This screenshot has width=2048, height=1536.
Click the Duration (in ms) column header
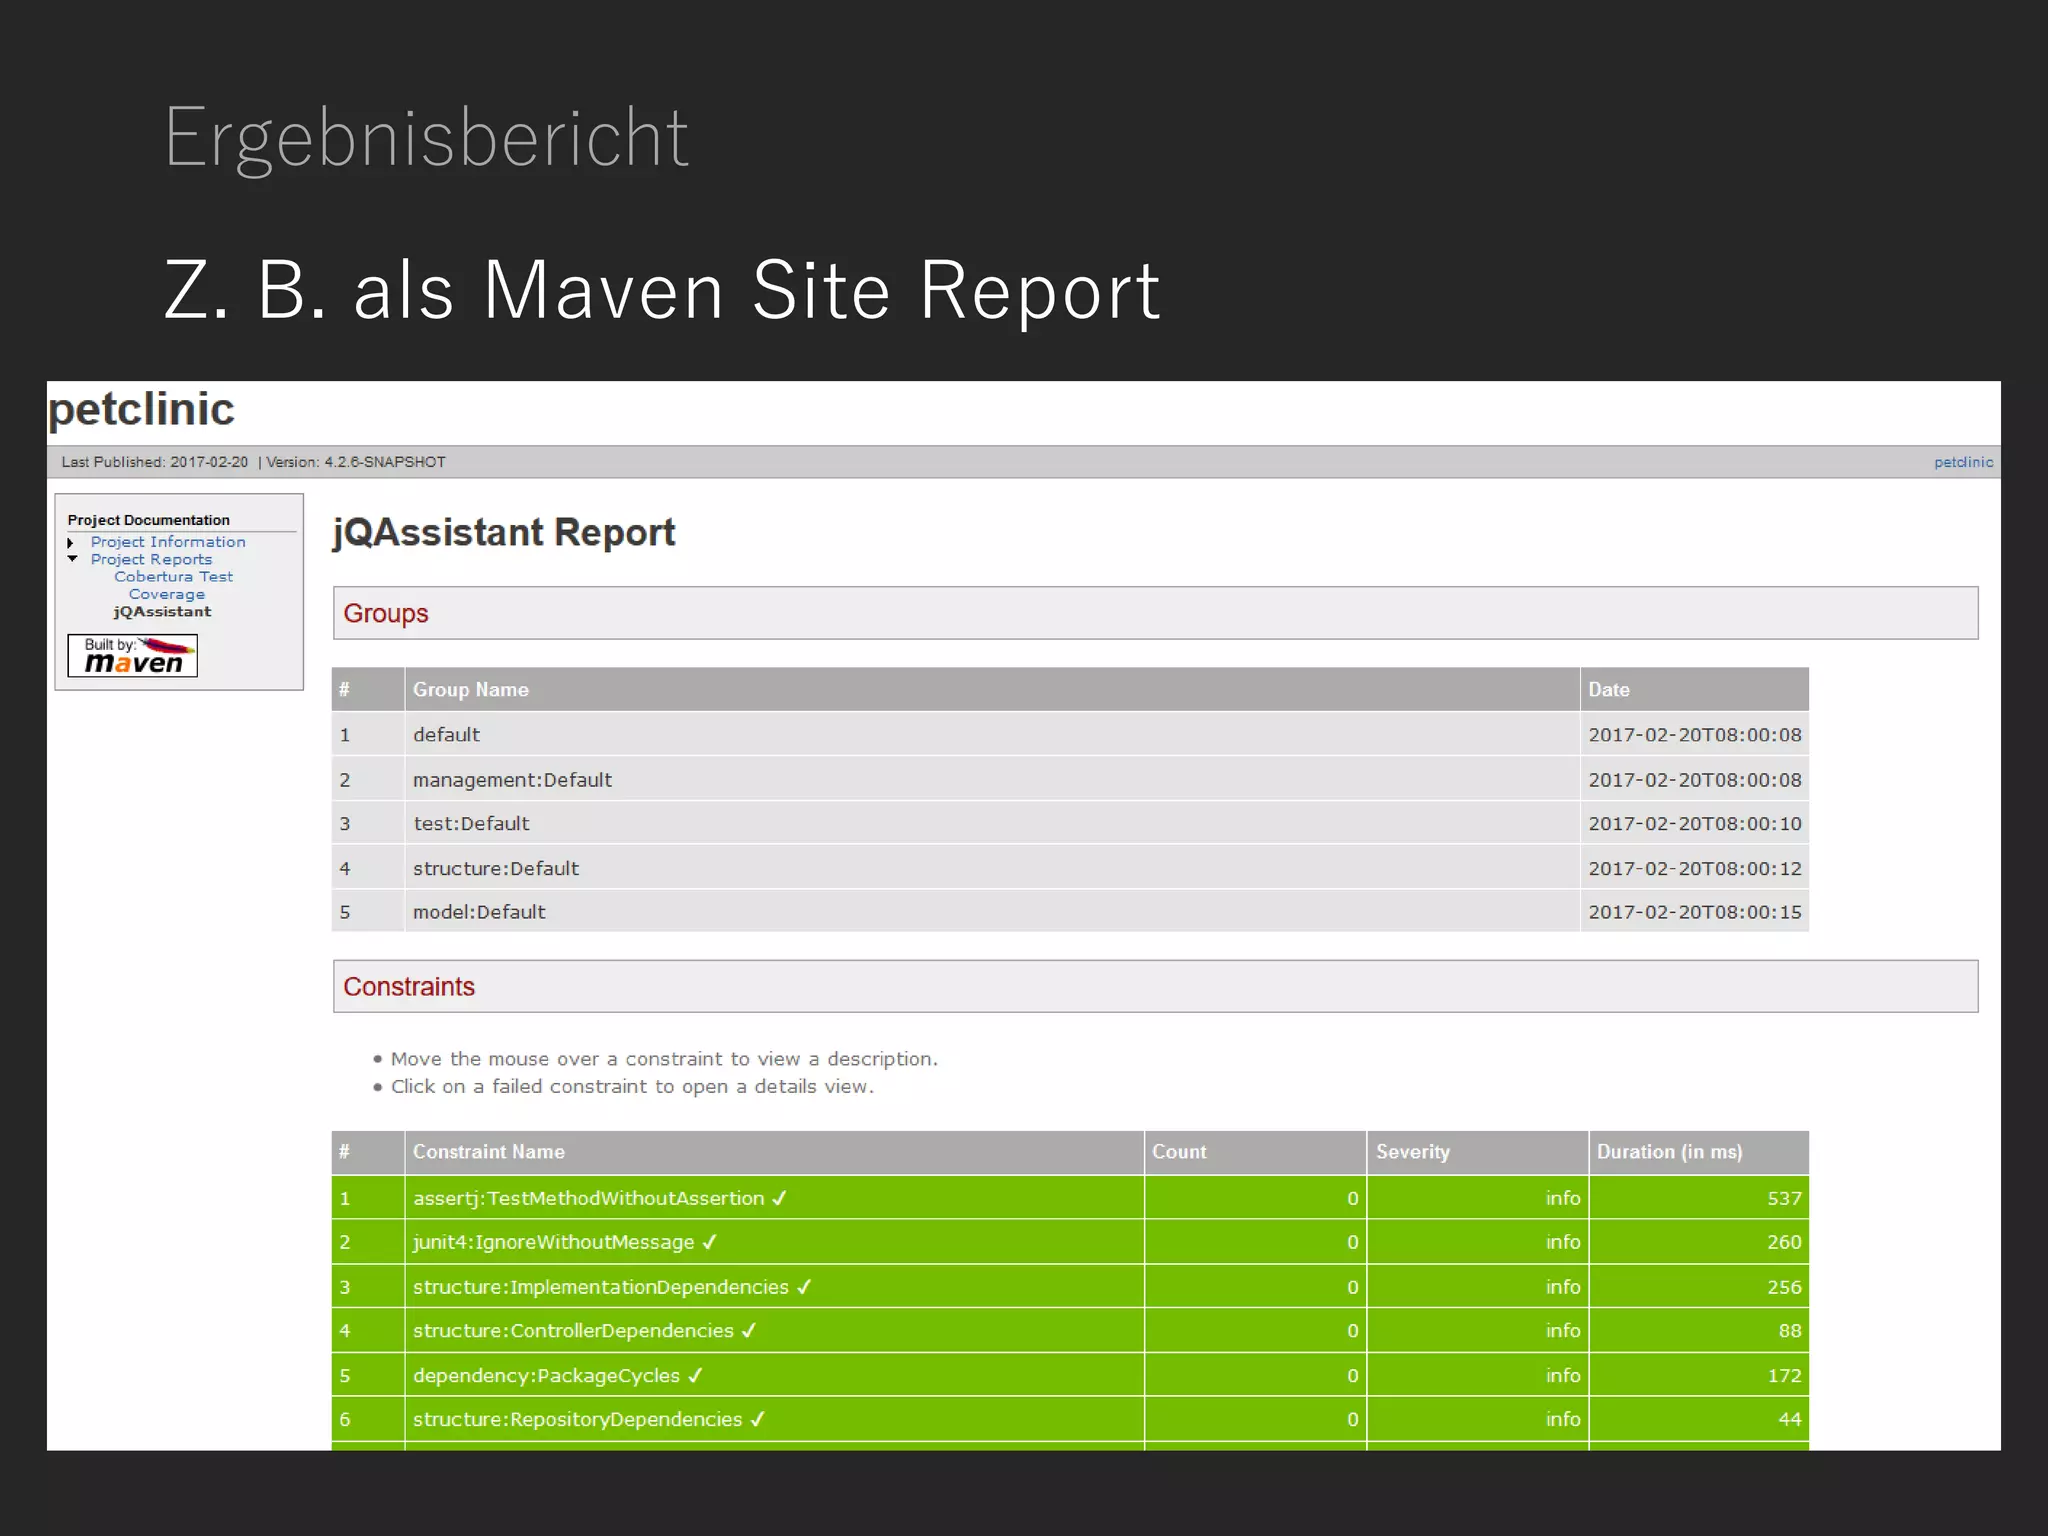point(1698,1152)
